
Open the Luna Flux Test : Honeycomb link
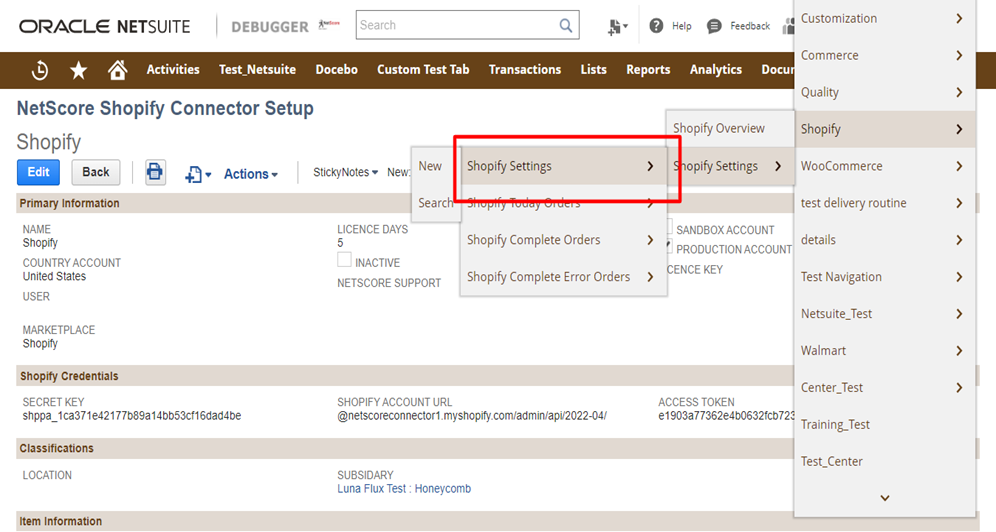(404, 489)
